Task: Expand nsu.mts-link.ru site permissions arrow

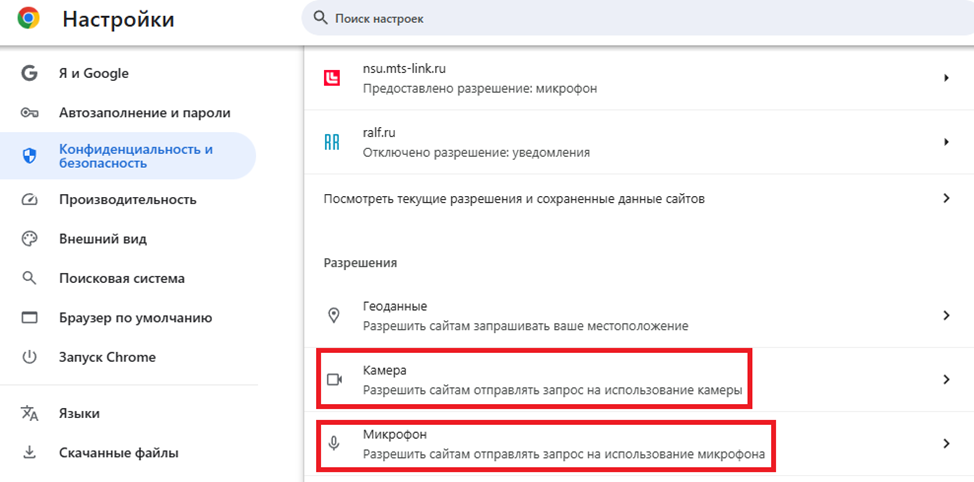Action: 945,78
